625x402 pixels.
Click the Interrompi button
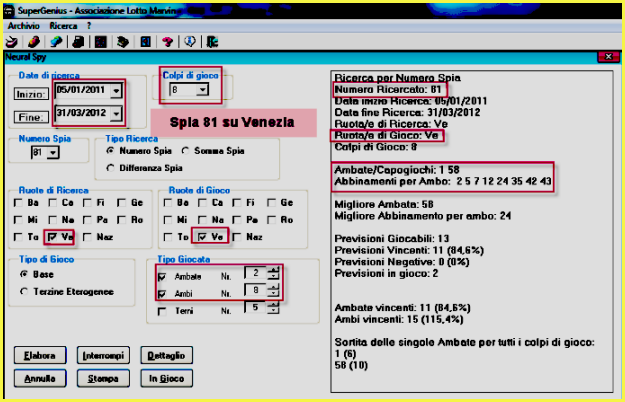(x=103, y=355)
